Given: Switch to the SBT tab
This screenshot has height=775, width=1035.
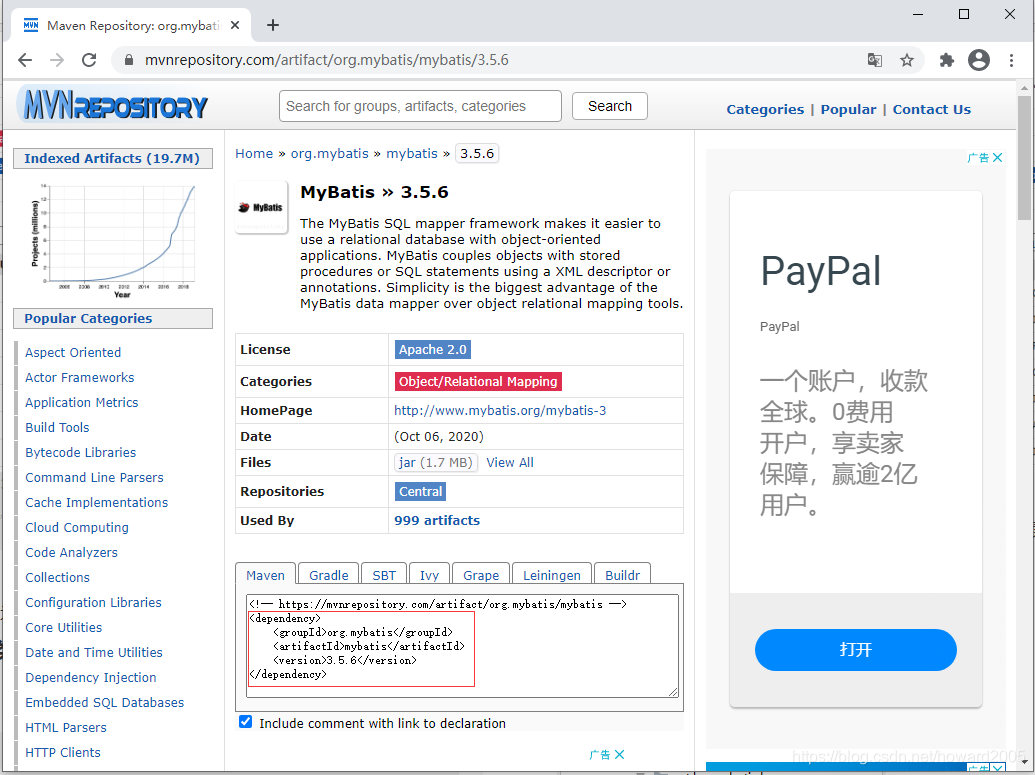Looking at the screenshot, I should (x=384, y=574).
